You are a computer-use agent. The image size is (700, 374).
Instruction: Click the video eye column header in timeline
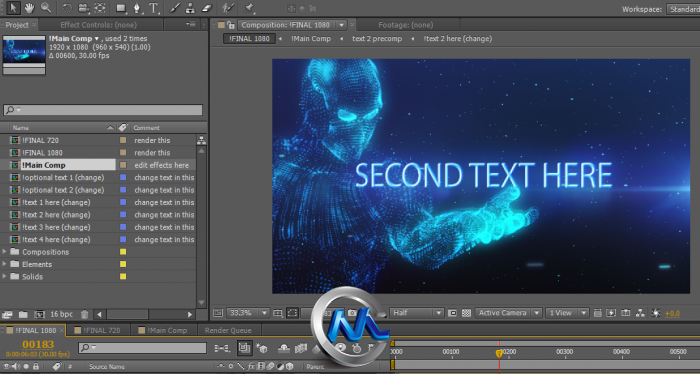tap(7, 366)
